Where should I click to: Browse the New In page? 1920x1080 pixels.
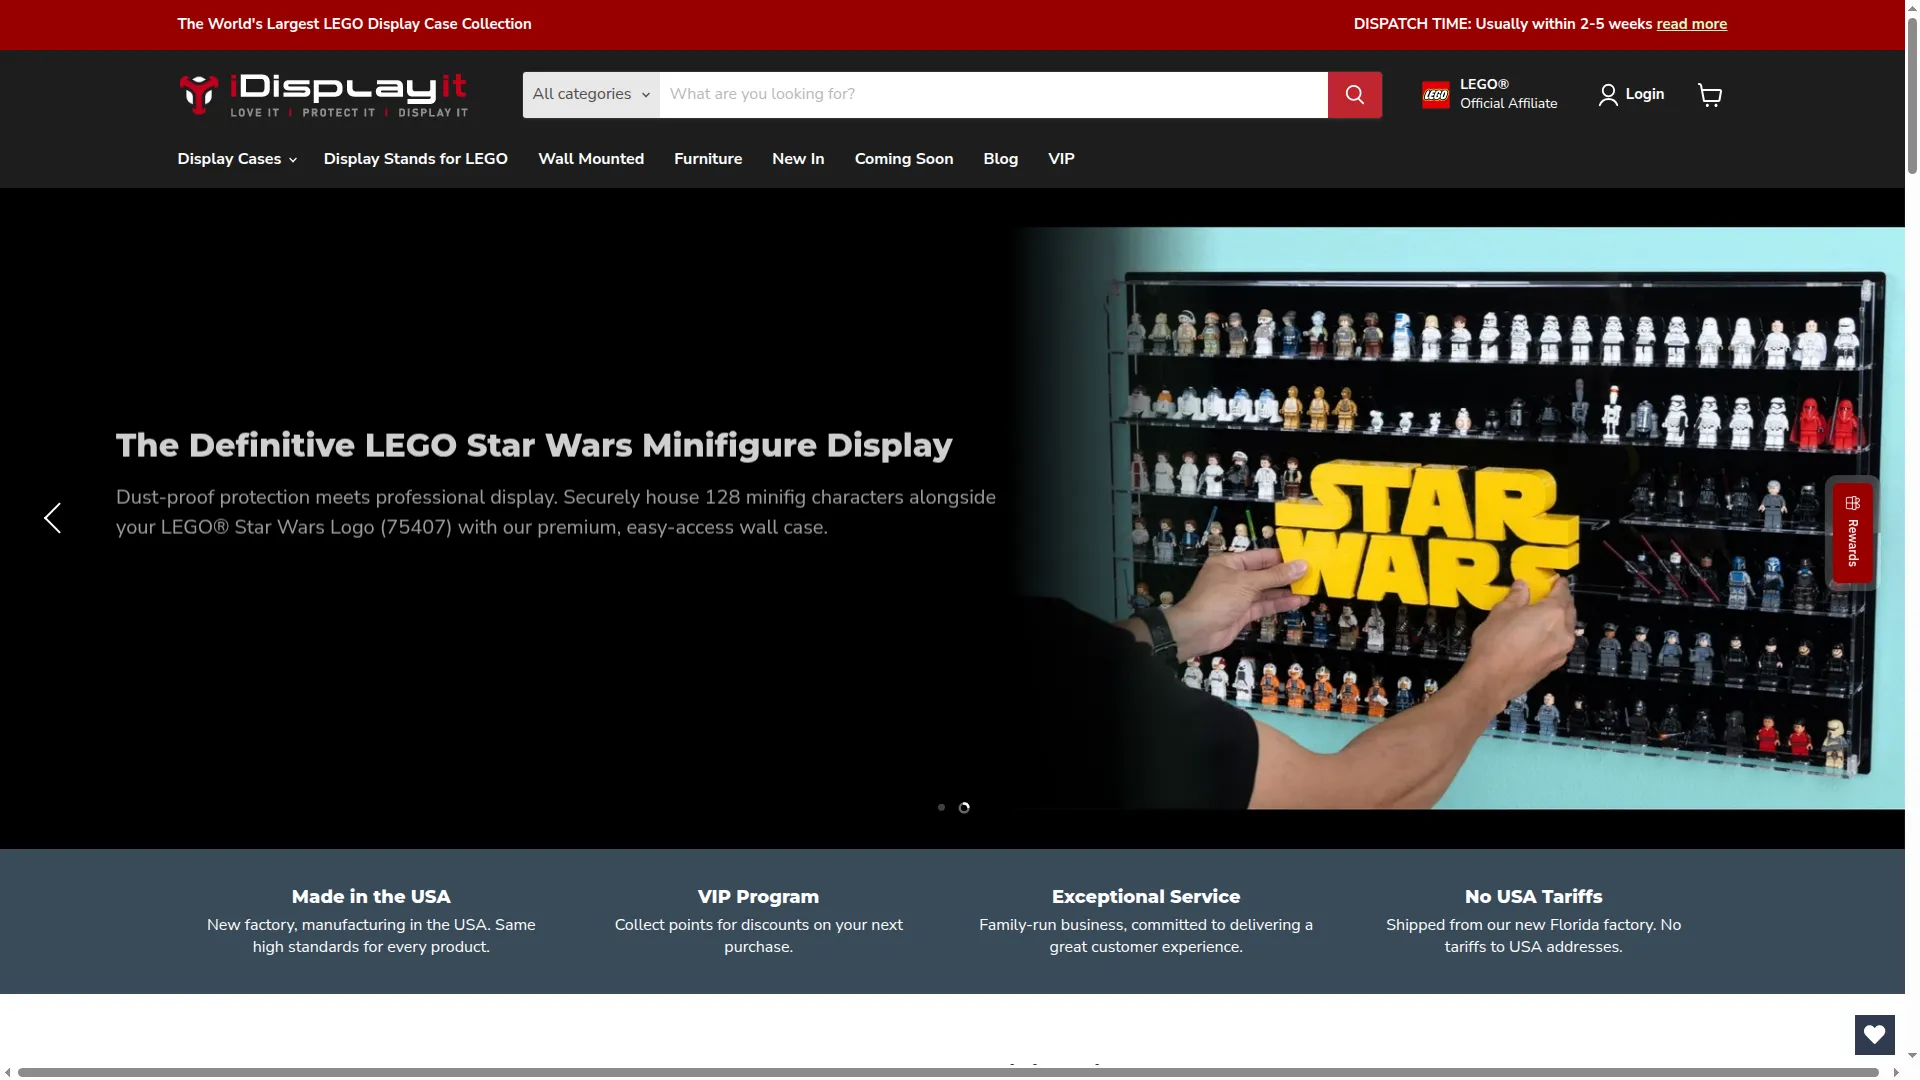[x=798, y=159]
